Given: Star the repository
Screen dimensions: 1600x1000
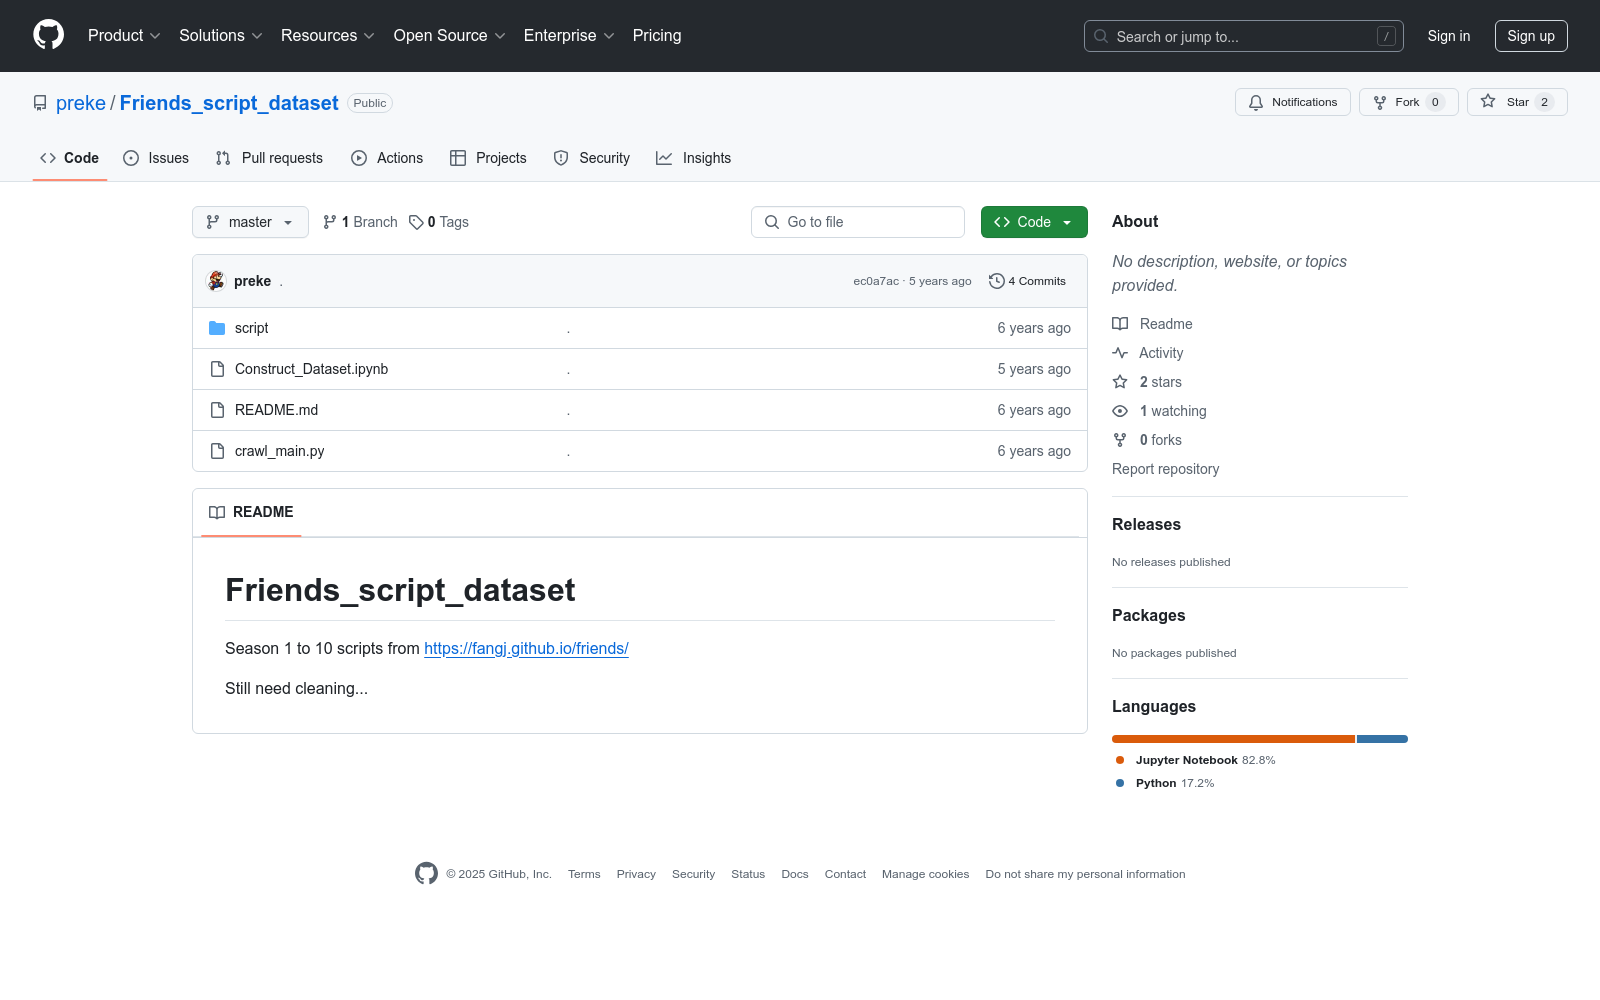Looking at the screenshot, I should tap(1517, 102).
